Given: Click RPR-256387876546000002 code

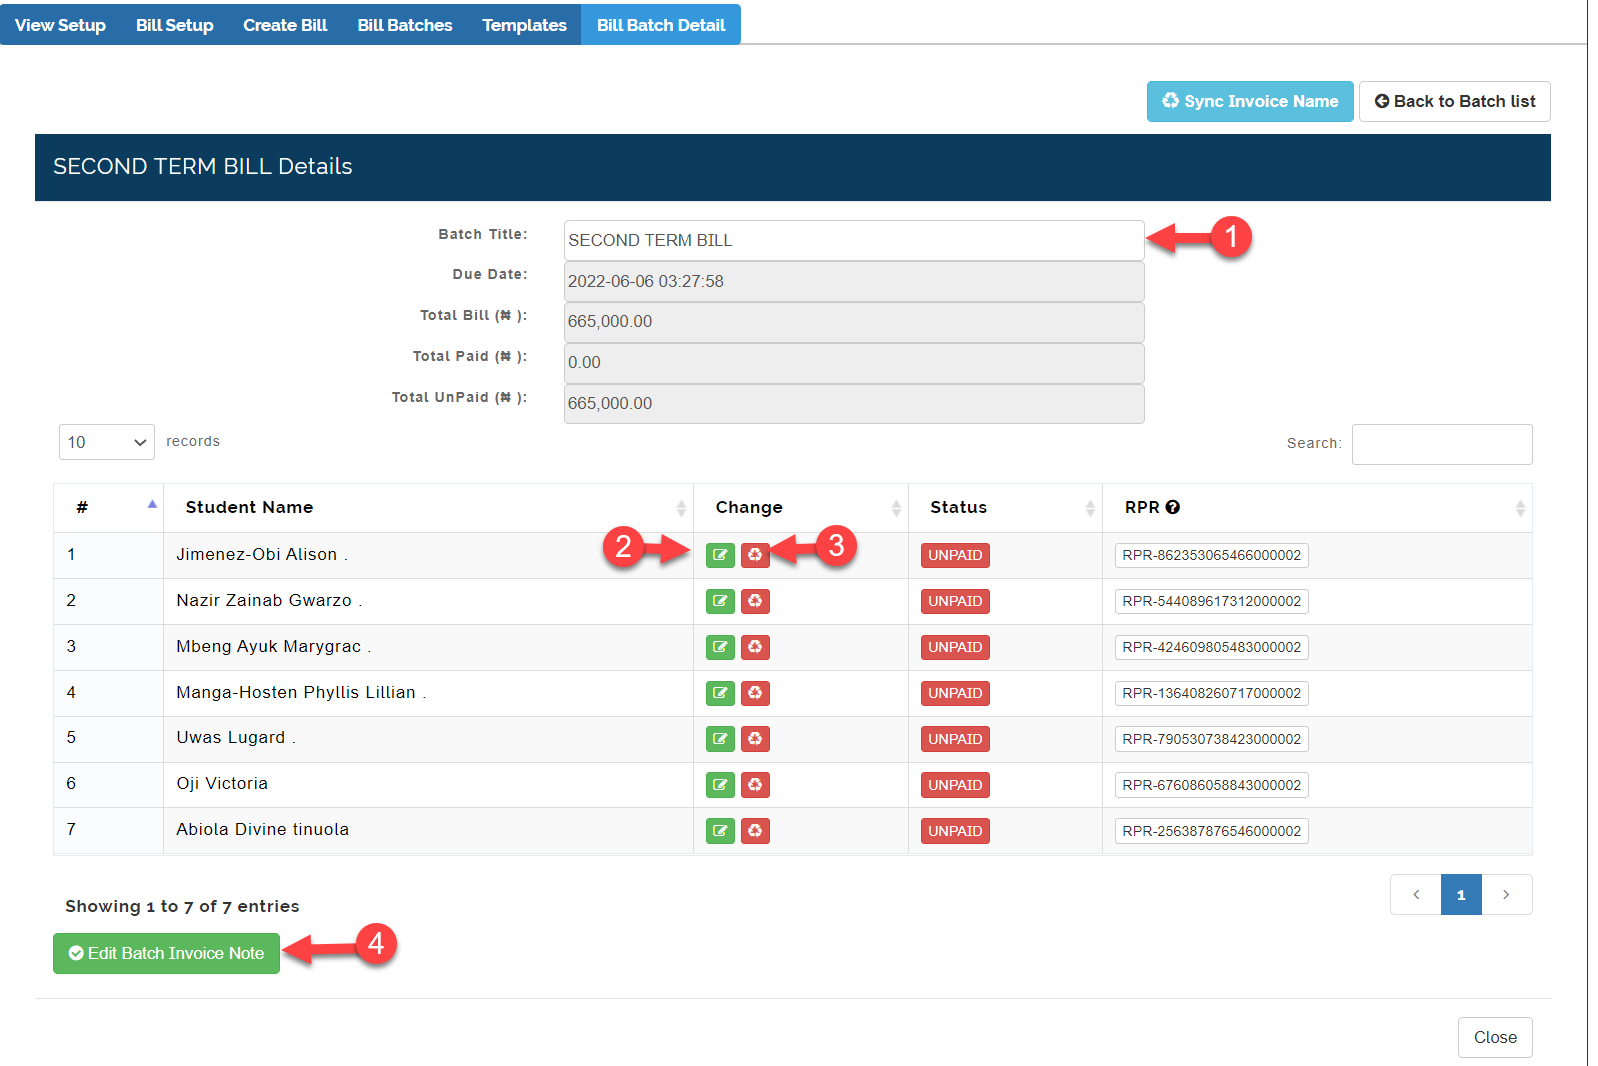Looking at the screenshot, I should coord(1212,831).
